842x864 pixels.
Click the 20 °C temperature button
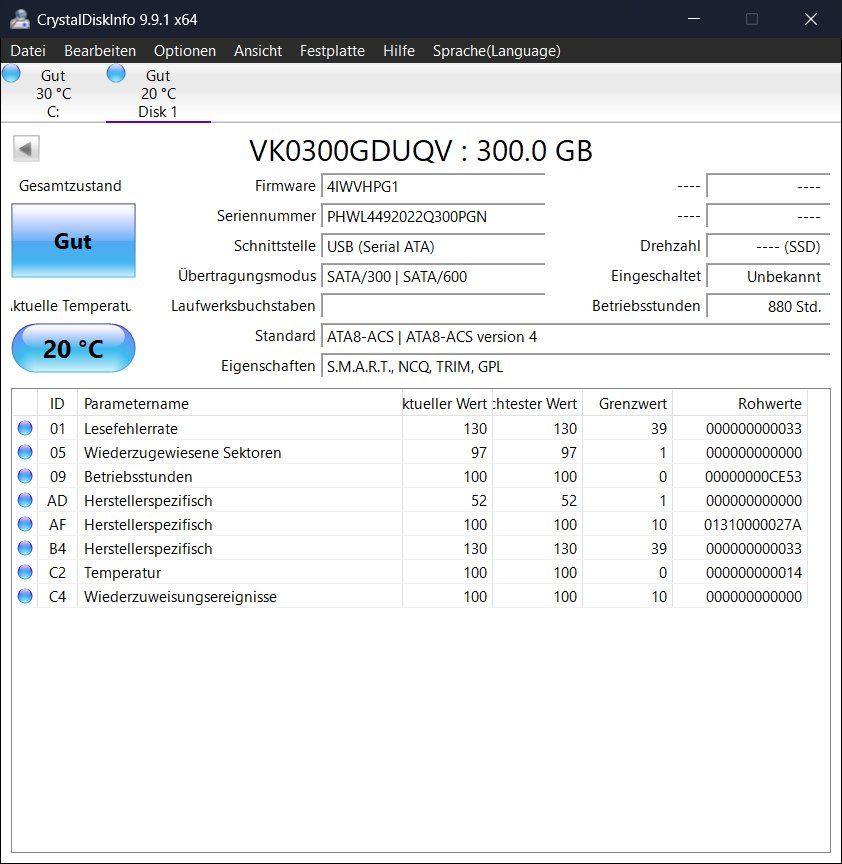[73, 348]
